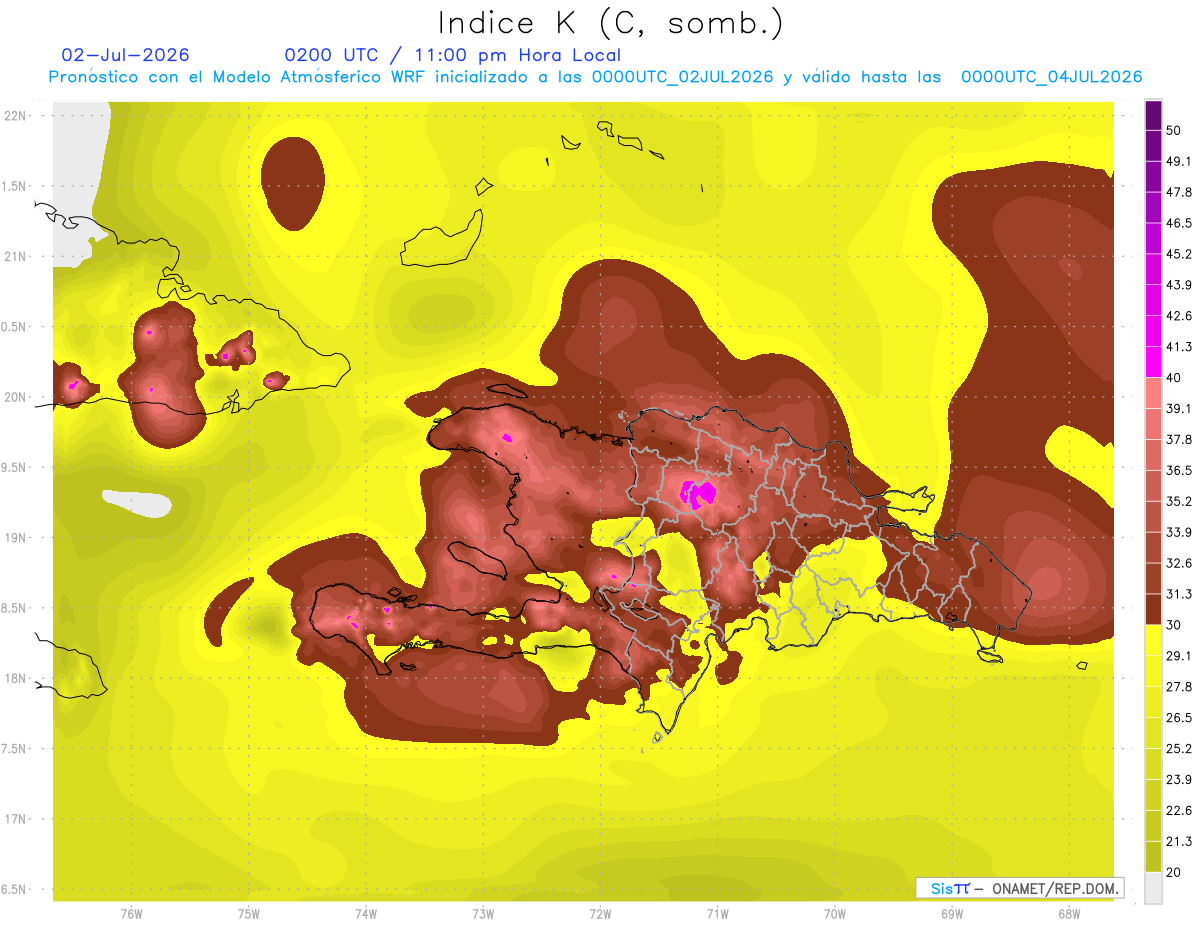This screenshot has width=1200, height=927.
Task: Pick the legend color band between 29.1 and 30
Action: [1153, 640]
